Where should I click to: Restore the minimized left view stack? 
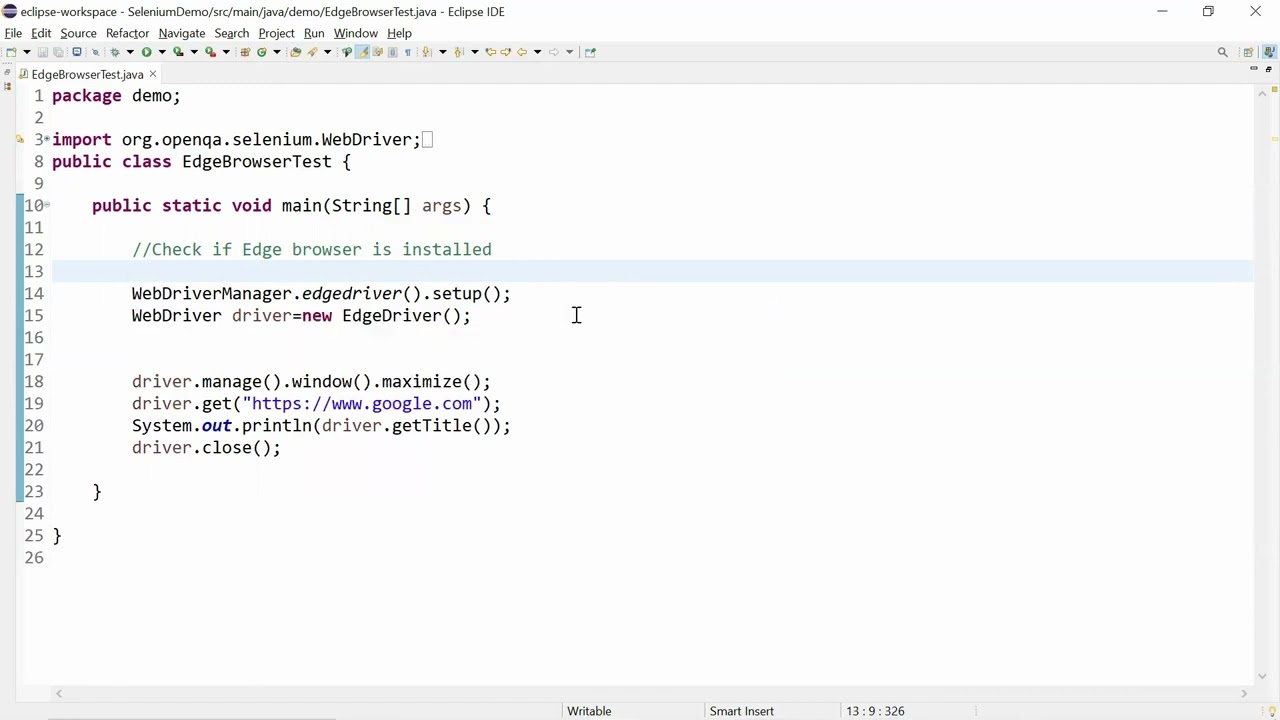click(7, 72)
